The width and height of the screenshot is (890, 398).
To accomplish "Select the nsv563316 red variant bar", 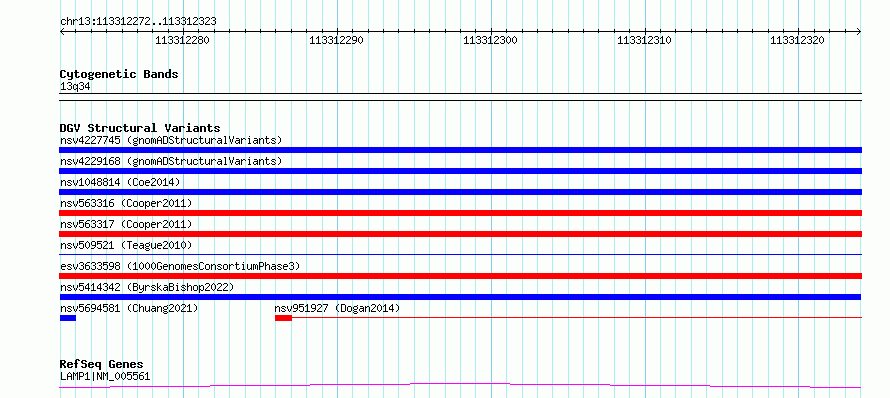I will tap(460, 213).
